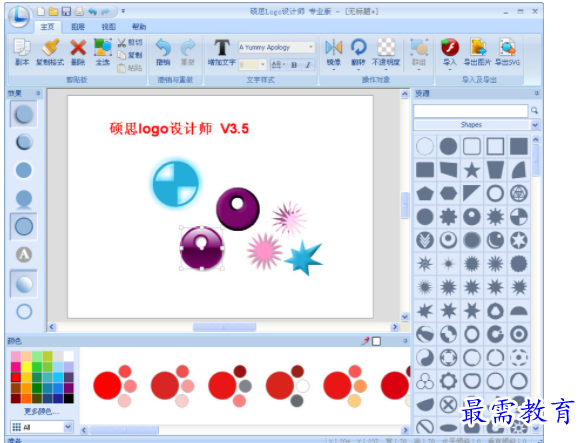The height and width of the screenshot is (443, 583).
Task: Toggle italic I text formatting
Action: point(308,65)
